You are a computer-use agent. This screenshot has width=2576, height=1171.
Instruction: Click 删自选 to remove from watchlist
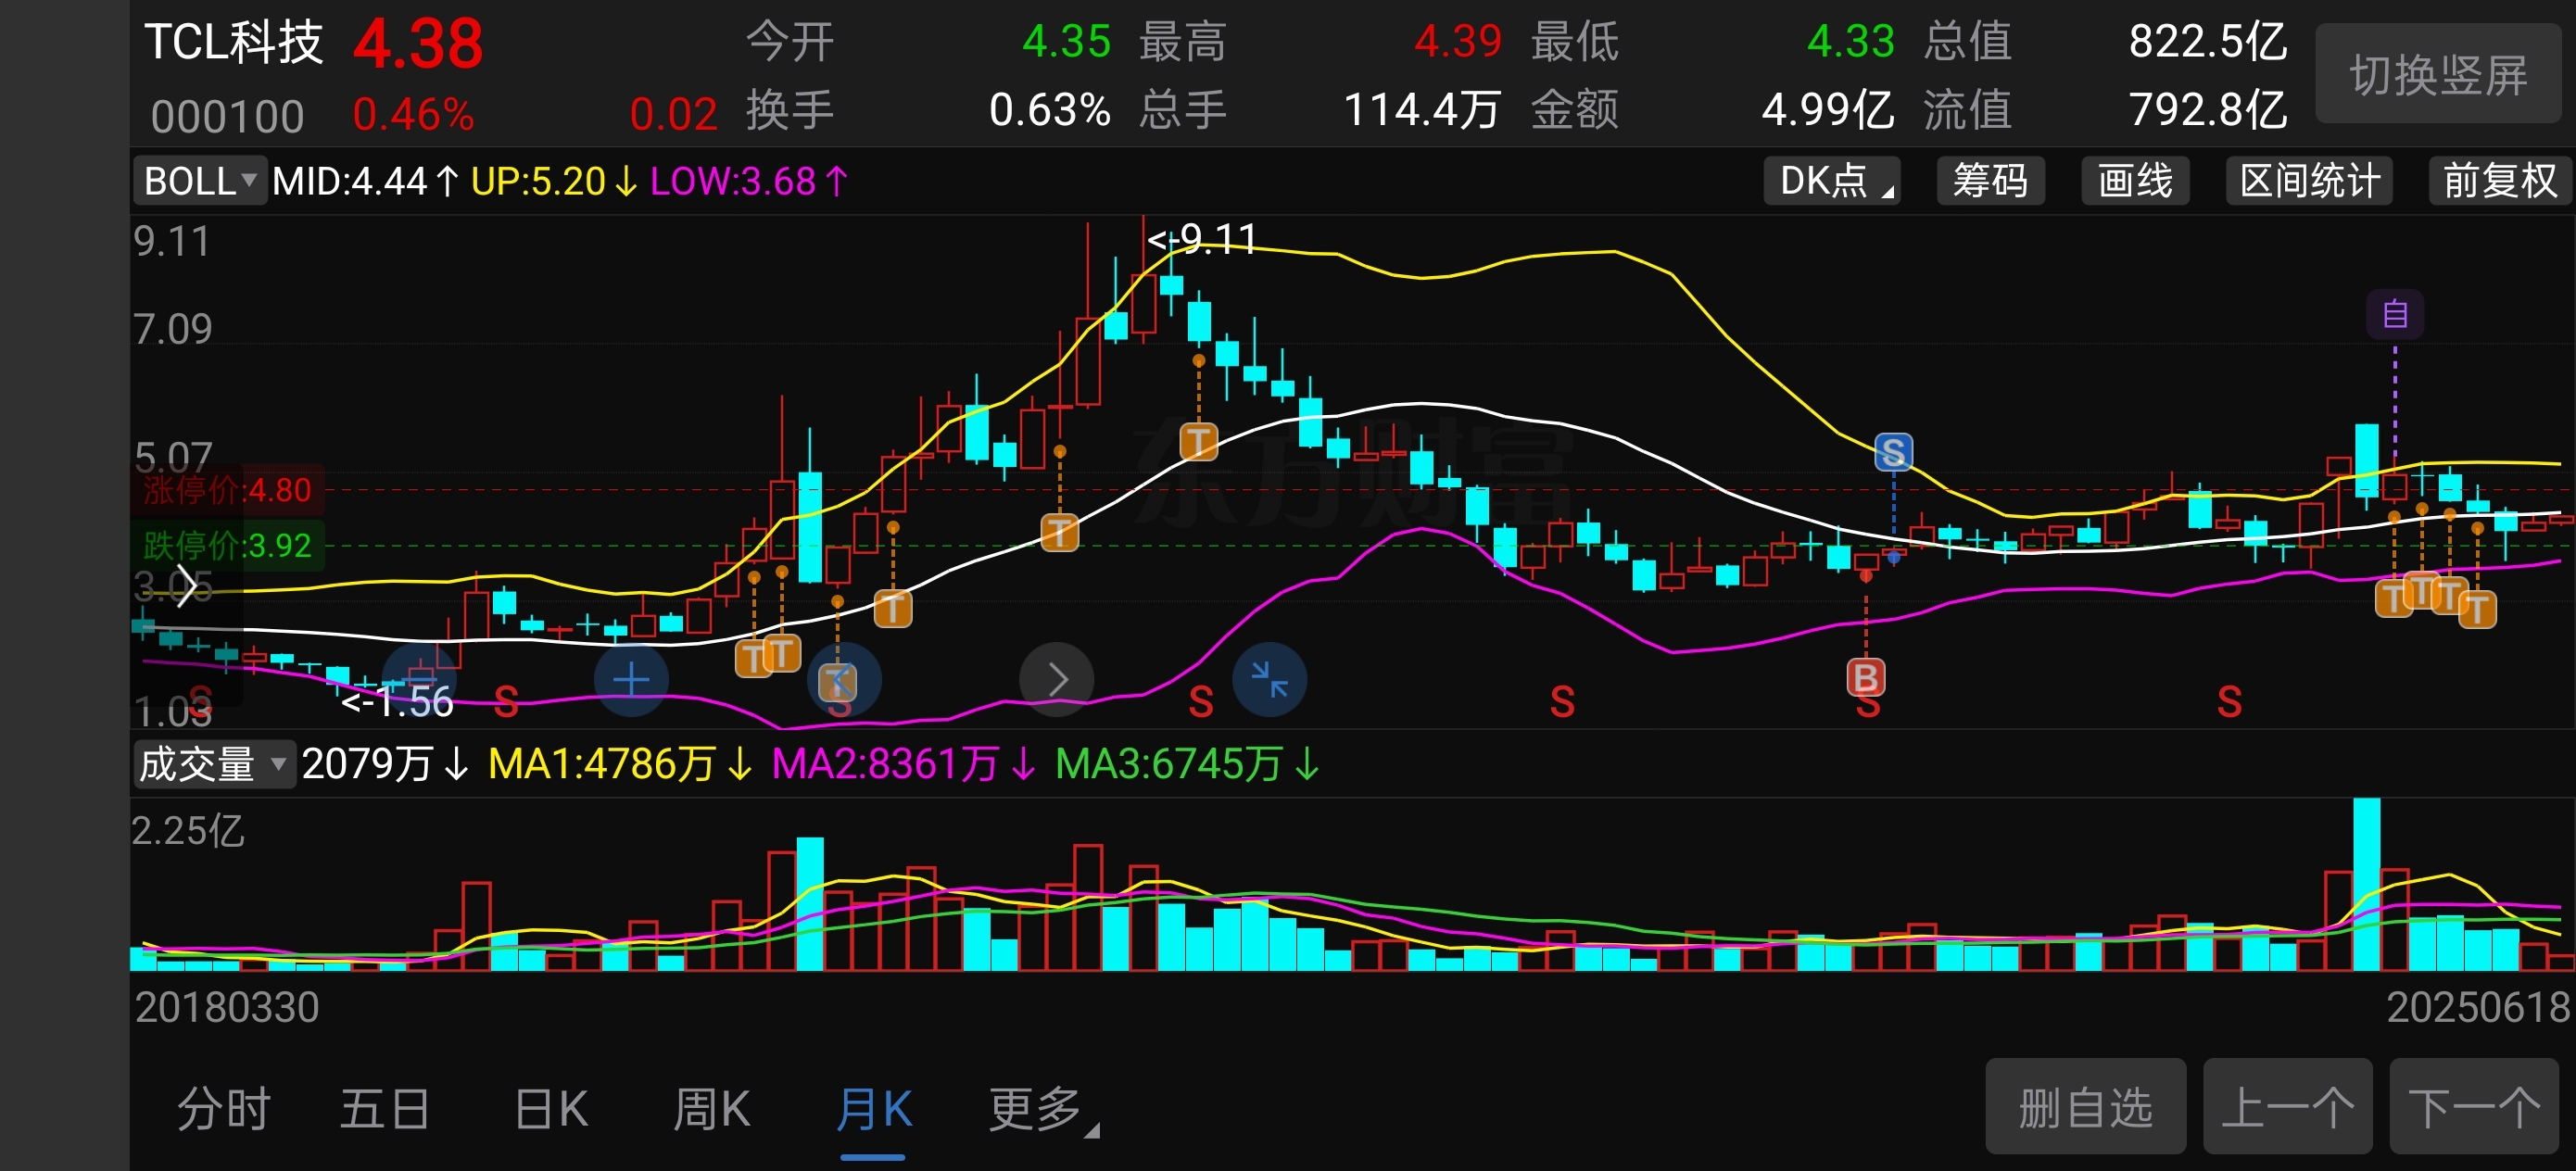[2085, 1107]
